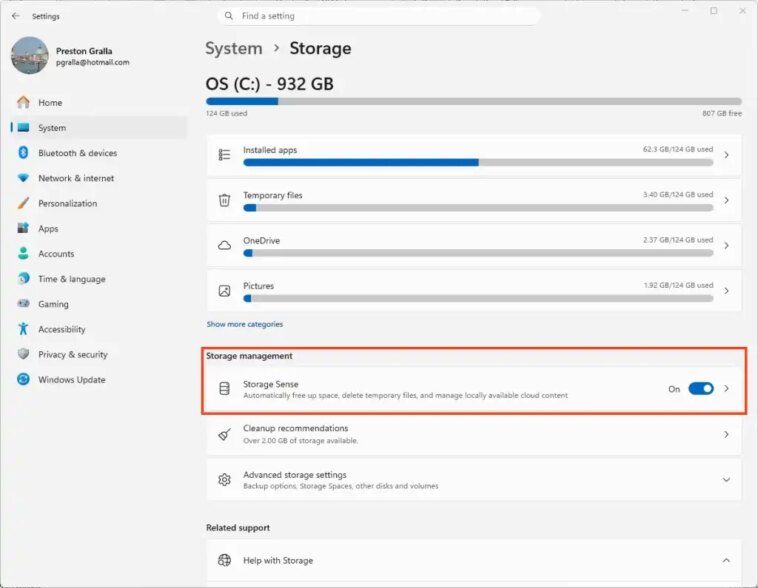The height and width of the screenshot is (588, 758).
Task: Open Time & language settings
Action: click(98, 279)
